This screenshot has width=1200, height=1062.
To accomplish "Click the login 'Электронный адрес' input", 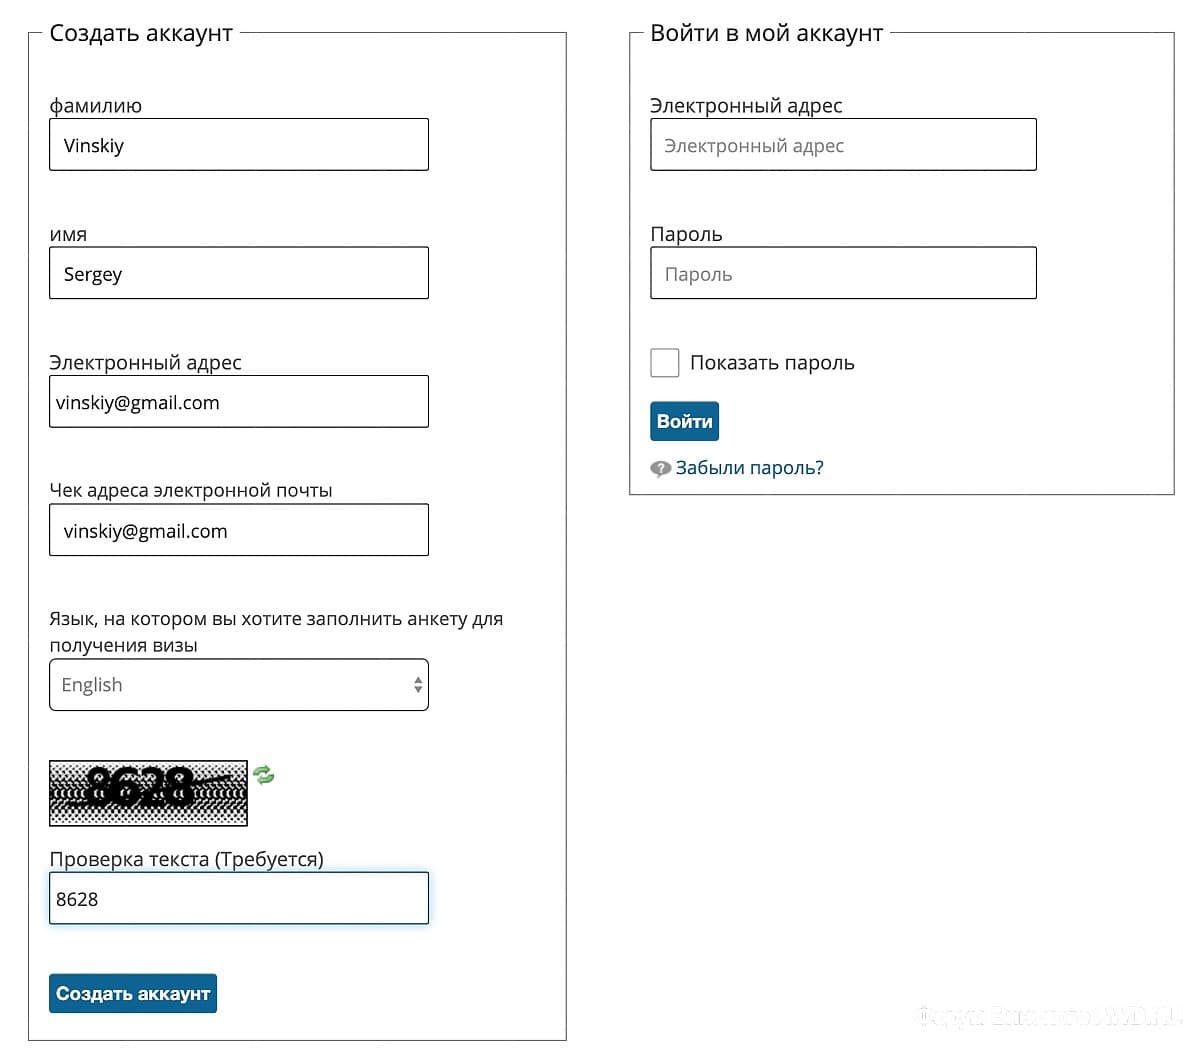I will tap(843, 145).
